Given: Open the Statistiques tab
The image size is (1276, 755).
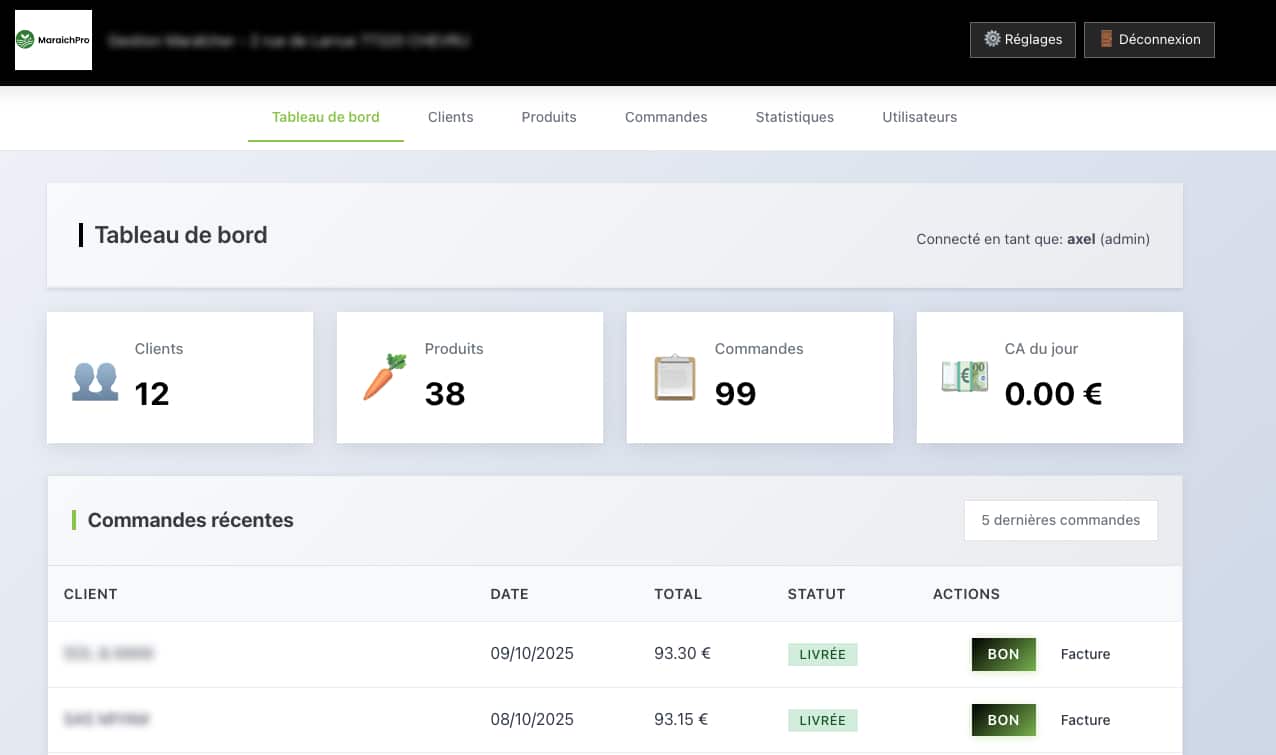Looking at the screenshot, I should 794,117.
